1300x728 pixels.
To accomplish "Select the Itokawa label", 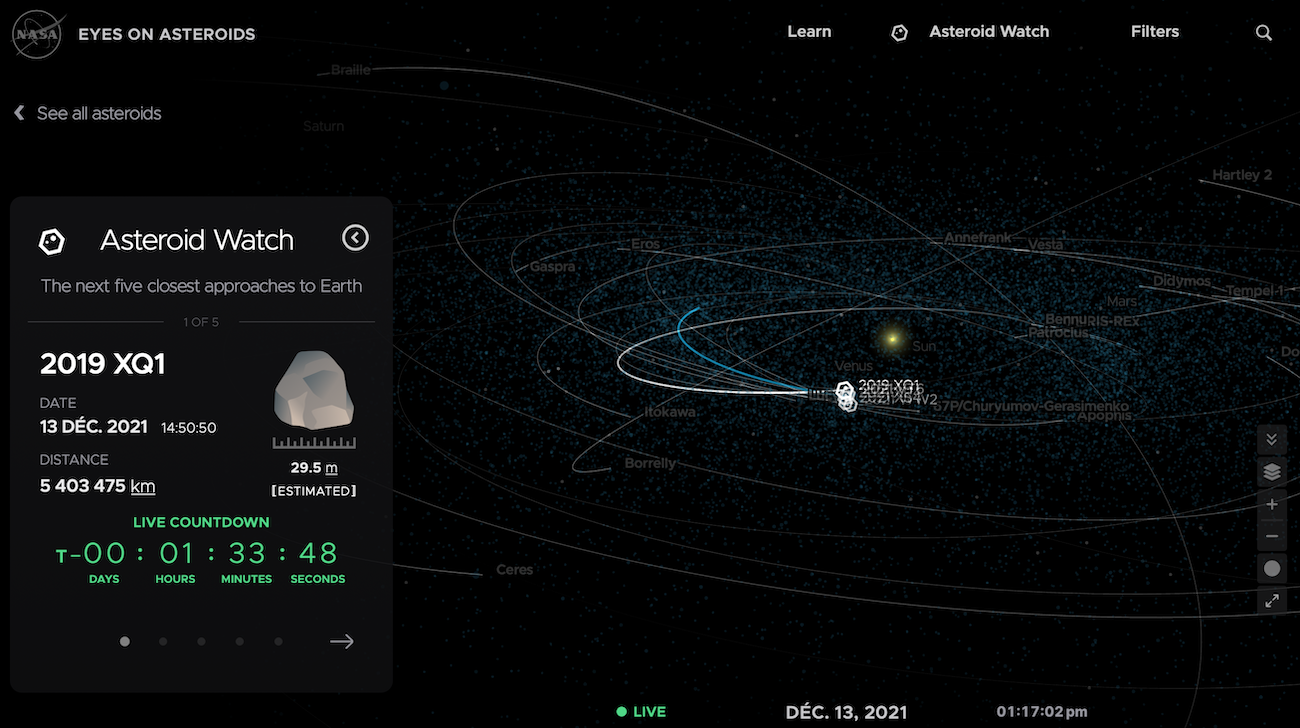I will (670, 411).
